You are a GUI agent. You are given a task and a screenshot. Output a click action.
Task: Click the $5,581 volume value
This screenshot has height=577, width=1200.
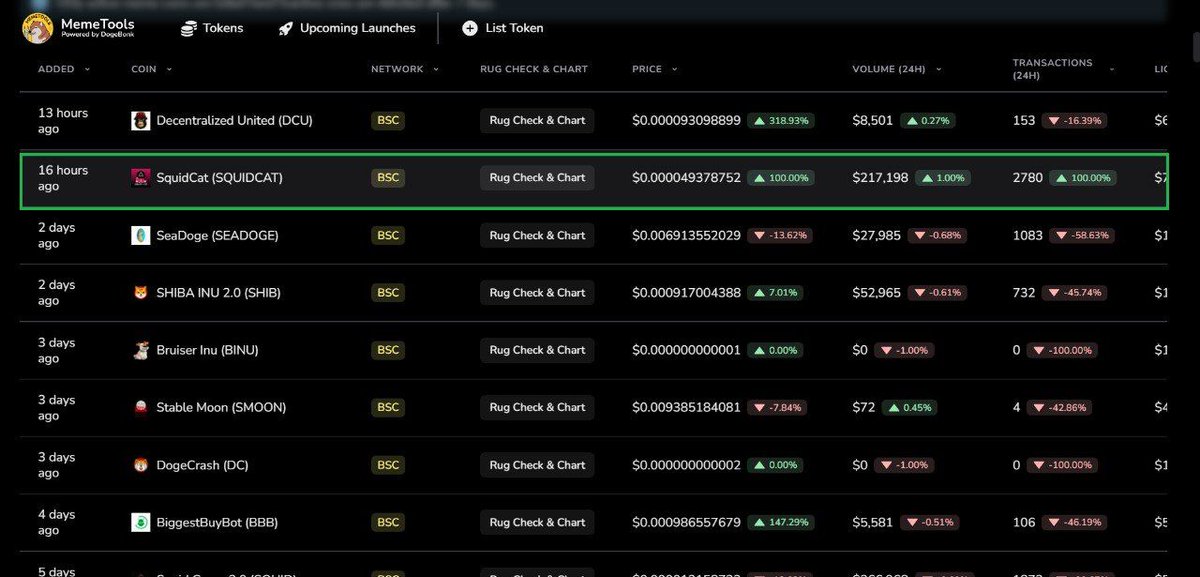pos(872,523)
